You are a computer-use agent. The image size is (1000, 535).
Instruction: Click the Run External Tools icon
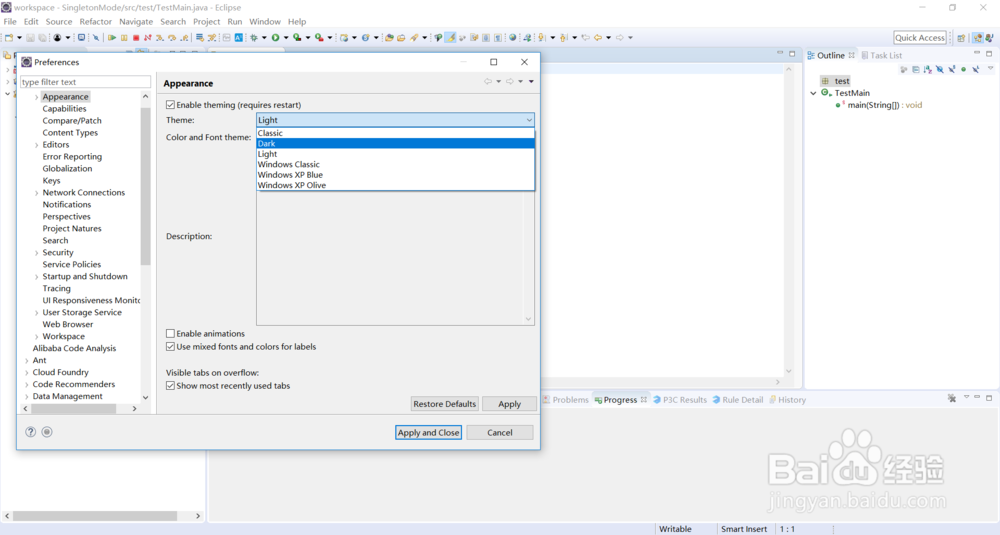[x=319, y=38]
